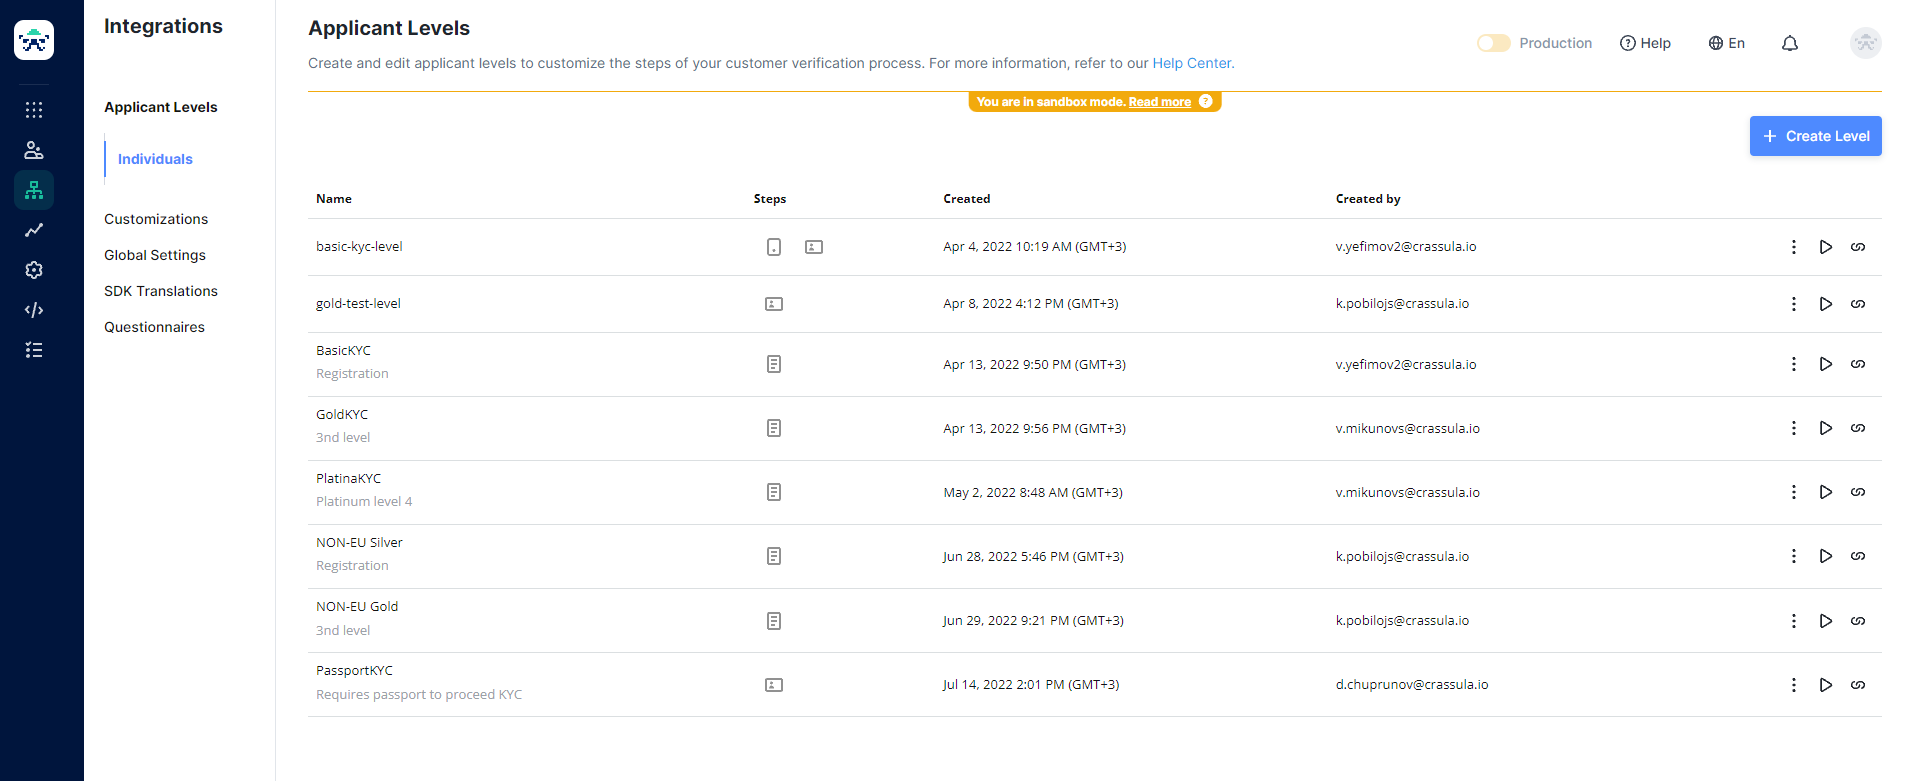This screenshot has width=1914, height=781.
Task: Select Customizations in the side menu
Action: coord(156,219)
